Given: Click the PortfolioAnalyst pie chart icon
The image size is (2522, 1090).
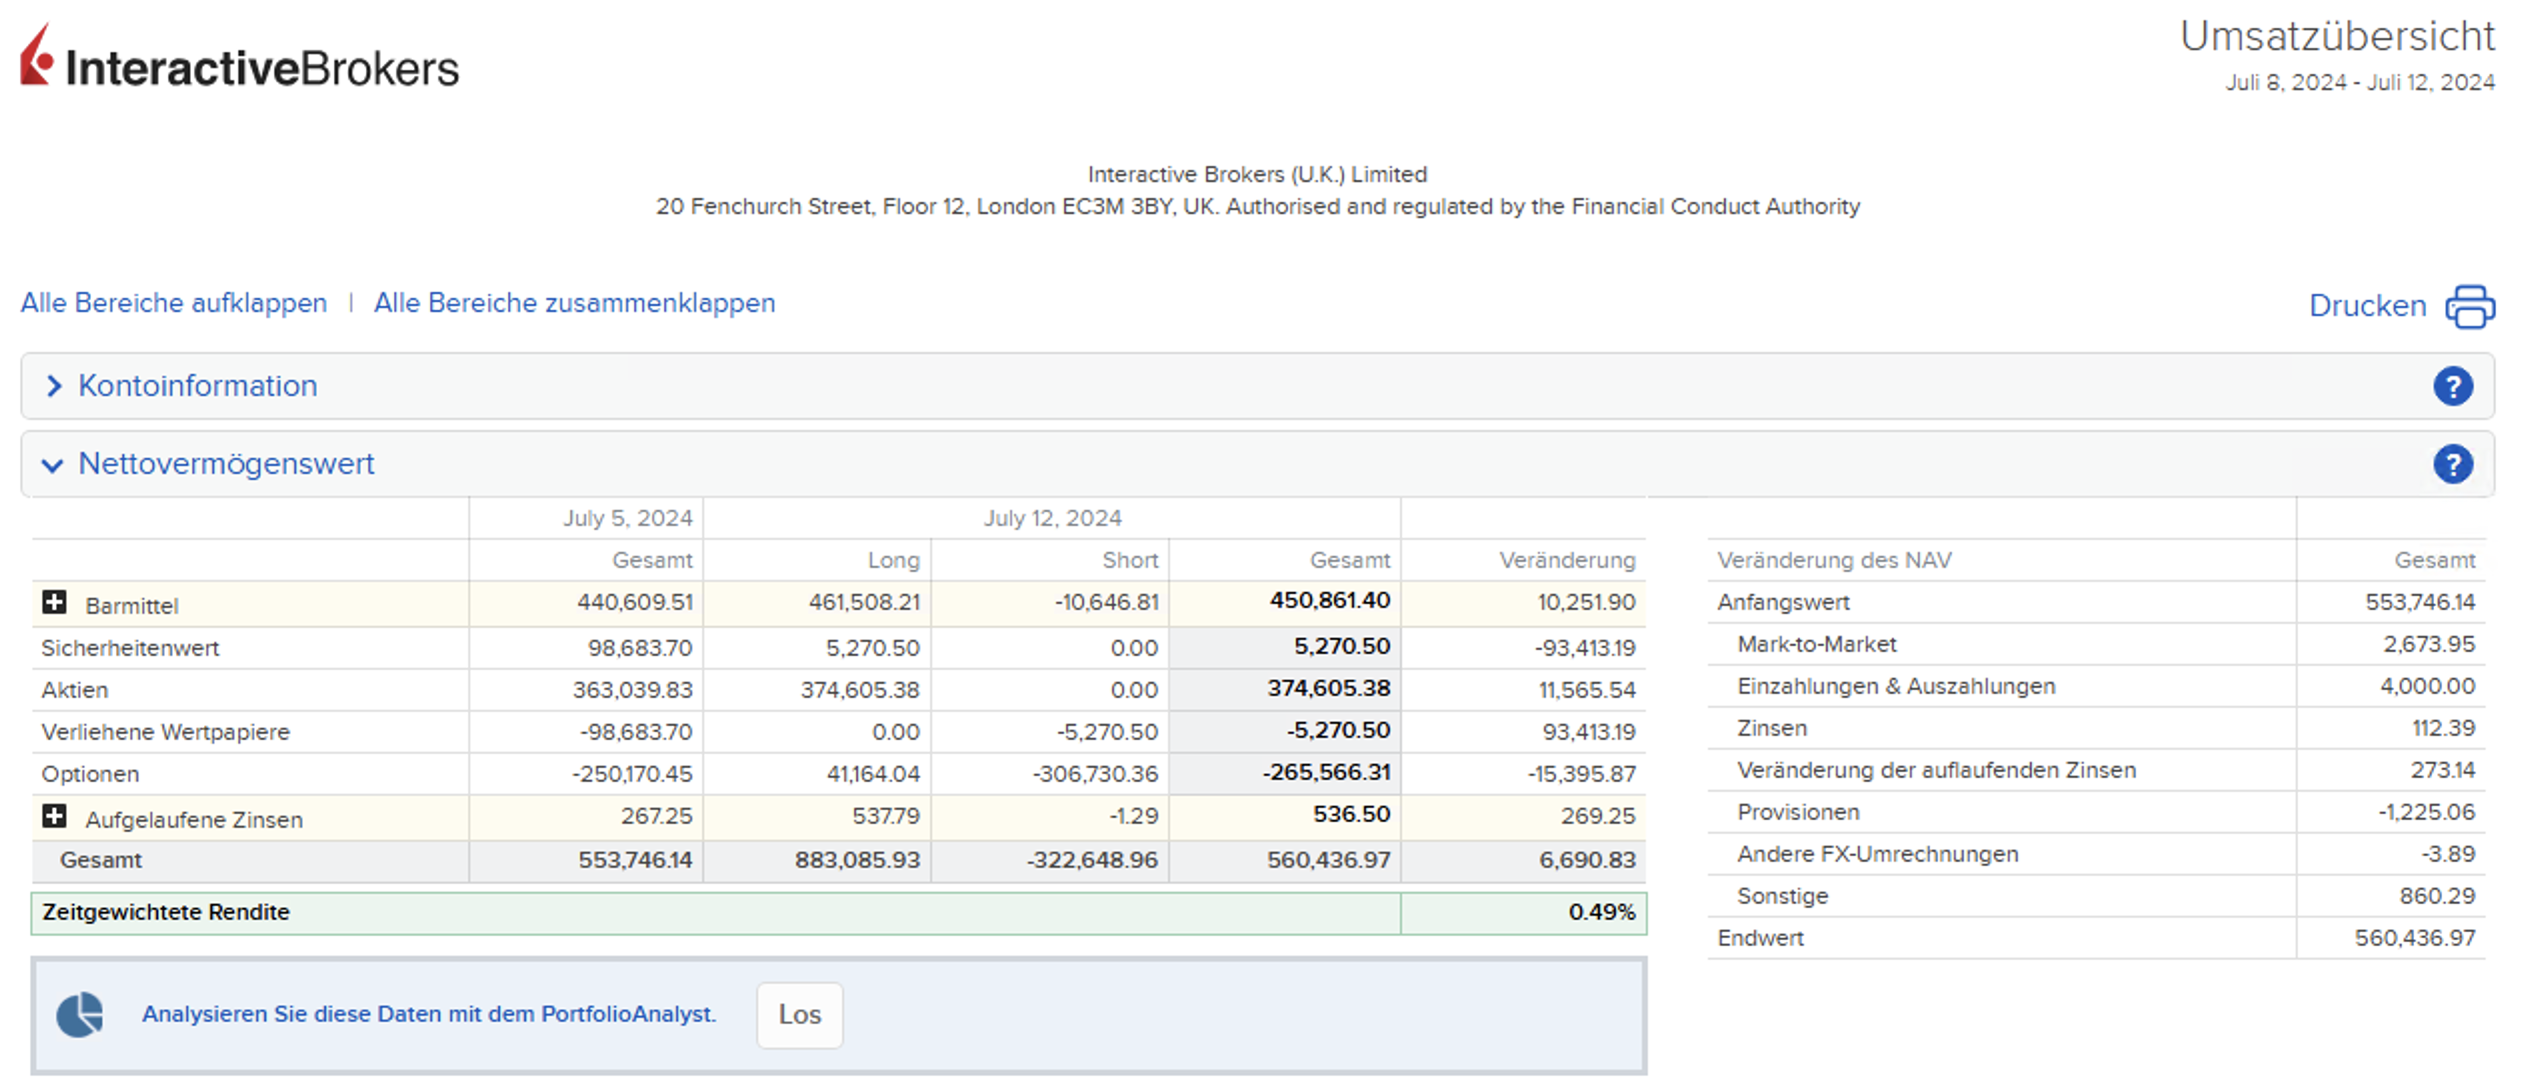Looking at the screenshot, I should [x=80, y=1014].
